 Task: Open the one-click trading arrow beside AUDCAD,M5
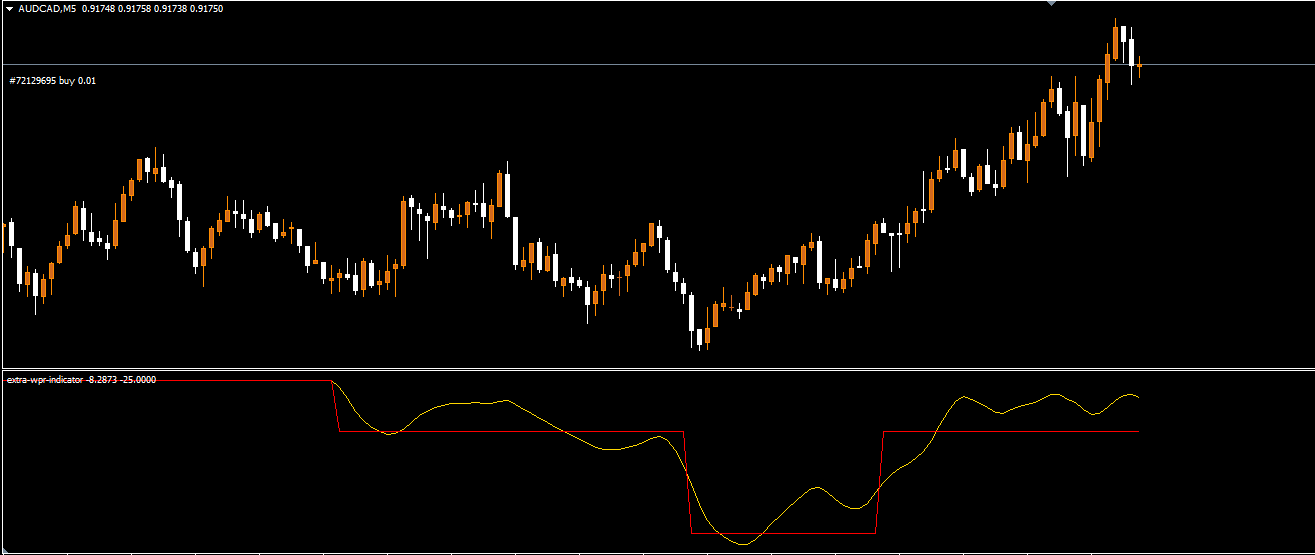[9, 8]
